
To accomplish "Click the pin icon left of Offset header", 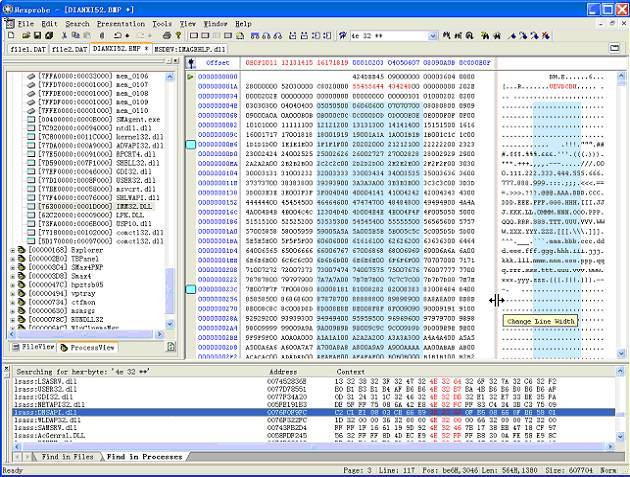I will [x=191, y=63].
